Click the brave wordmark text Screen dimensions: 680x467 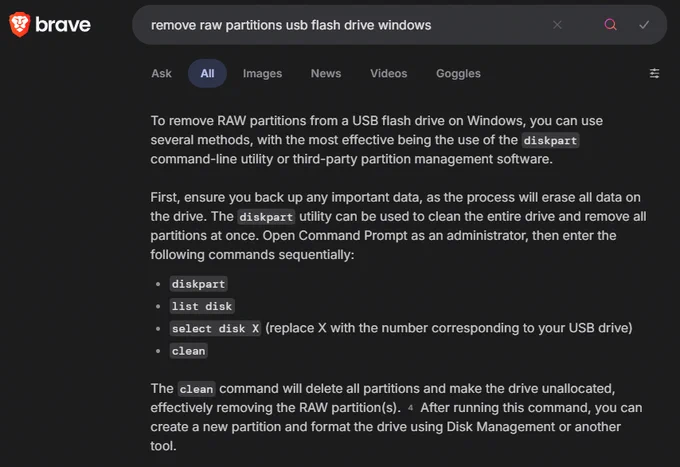pos(63,25)
